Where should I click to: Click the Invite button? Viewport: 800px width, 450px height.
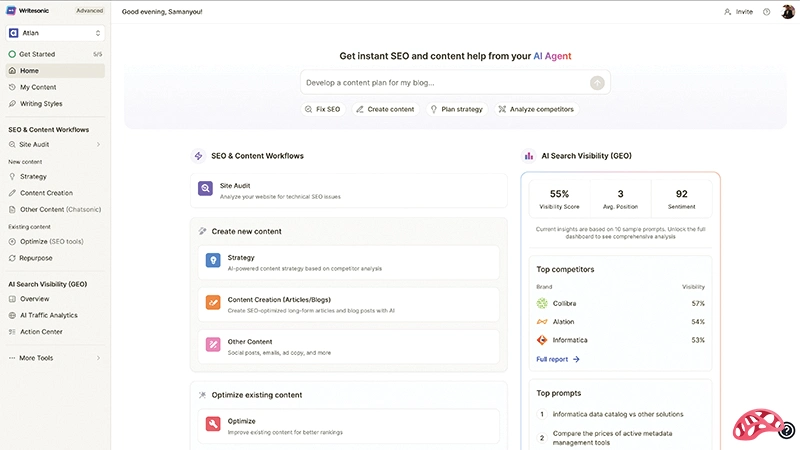(x=738, y=12)
